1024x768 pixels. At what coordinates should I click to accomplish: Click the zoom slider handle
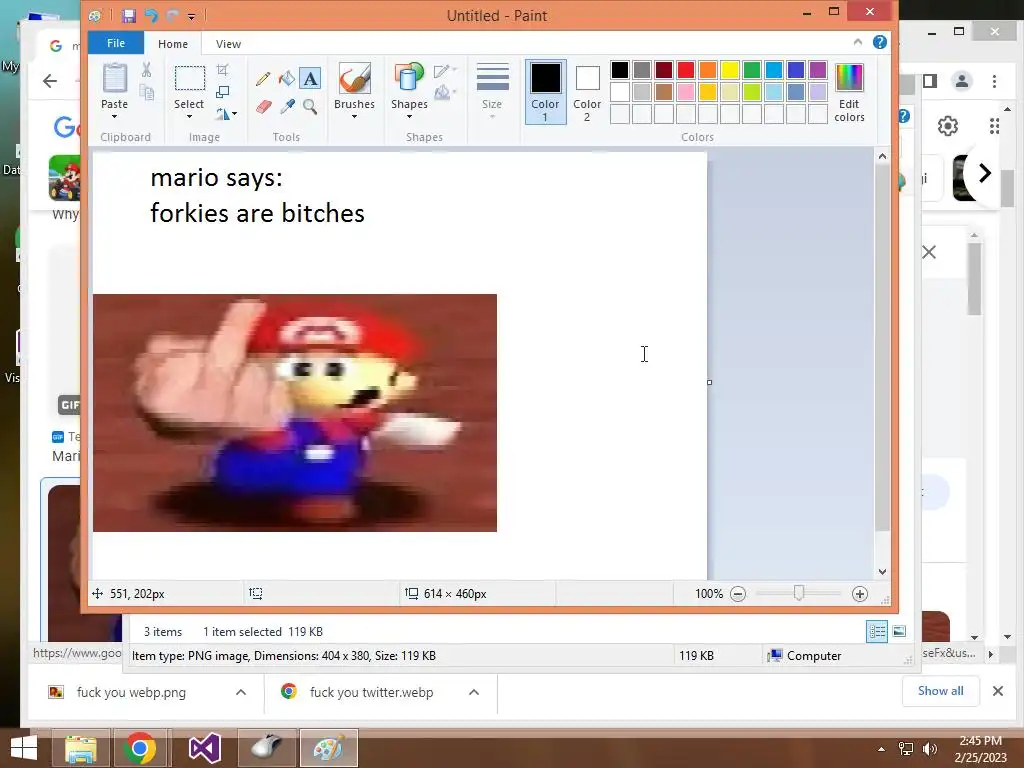point(799,593)
